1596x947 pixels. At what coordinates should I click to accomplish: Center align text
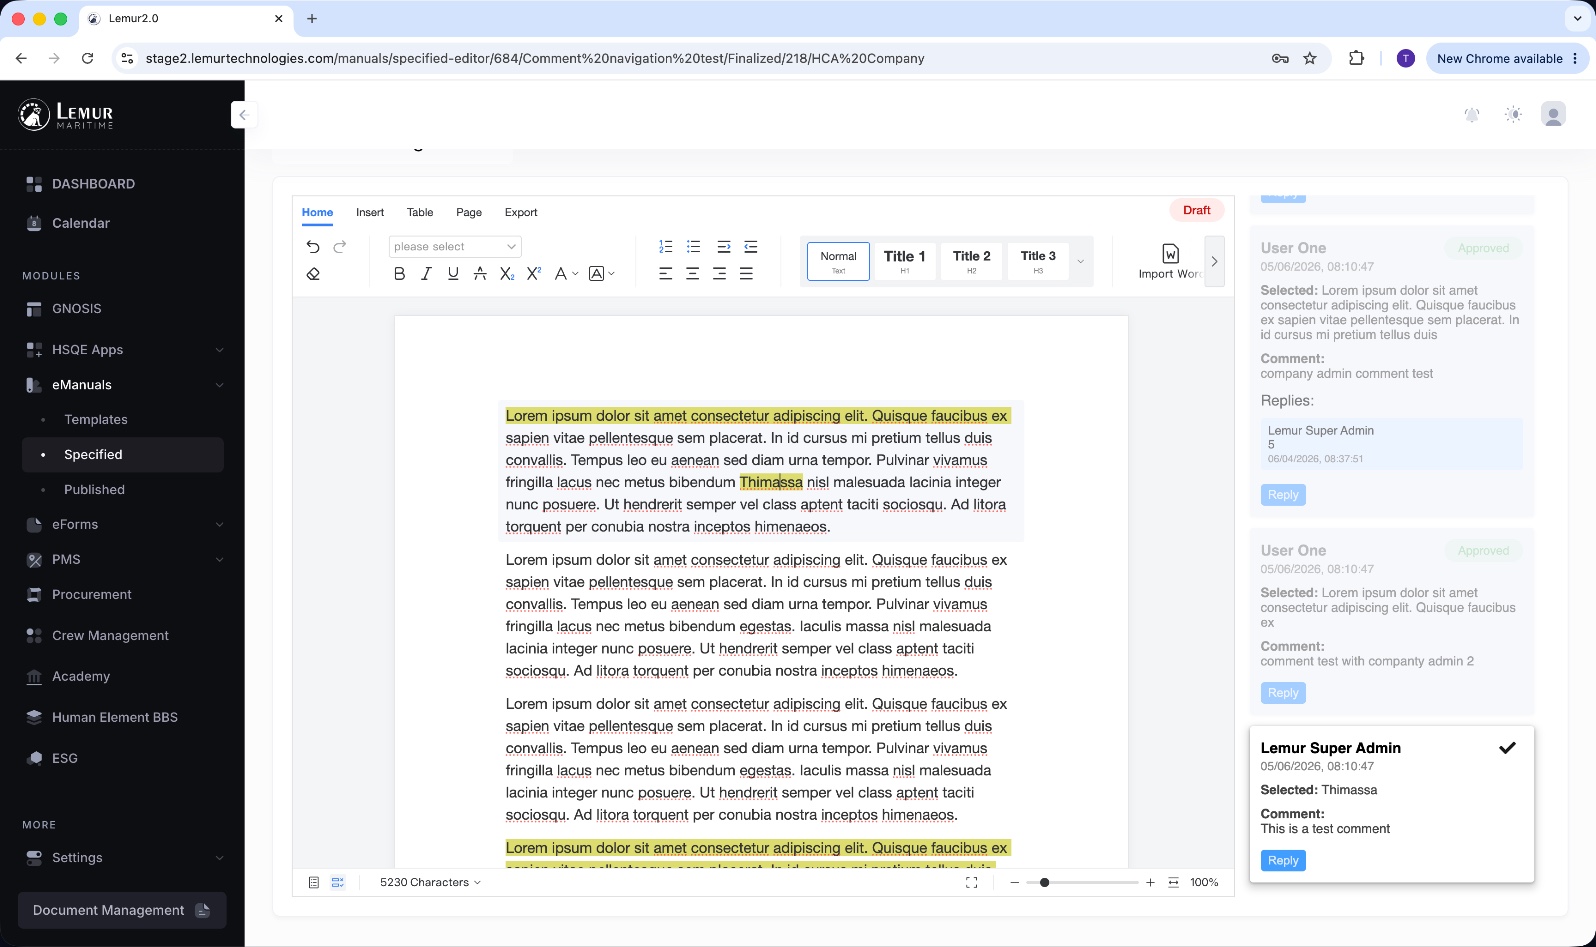tap(692, 273)
